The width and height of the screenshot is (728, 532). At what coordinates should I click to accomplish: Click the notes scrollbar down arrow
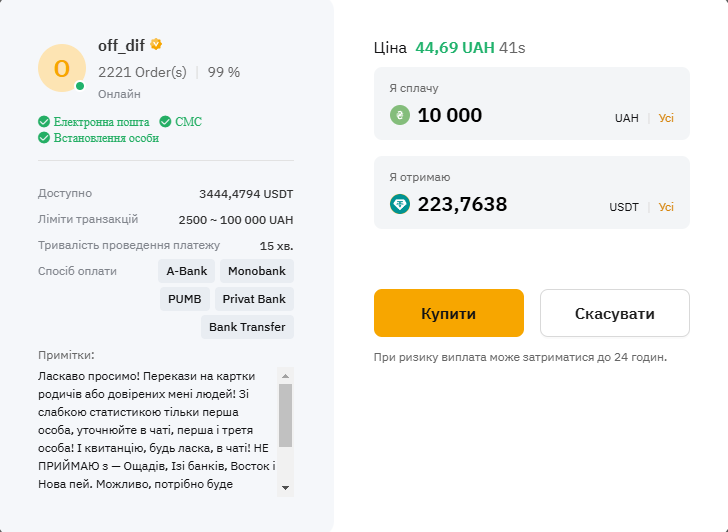click(286, 487)
